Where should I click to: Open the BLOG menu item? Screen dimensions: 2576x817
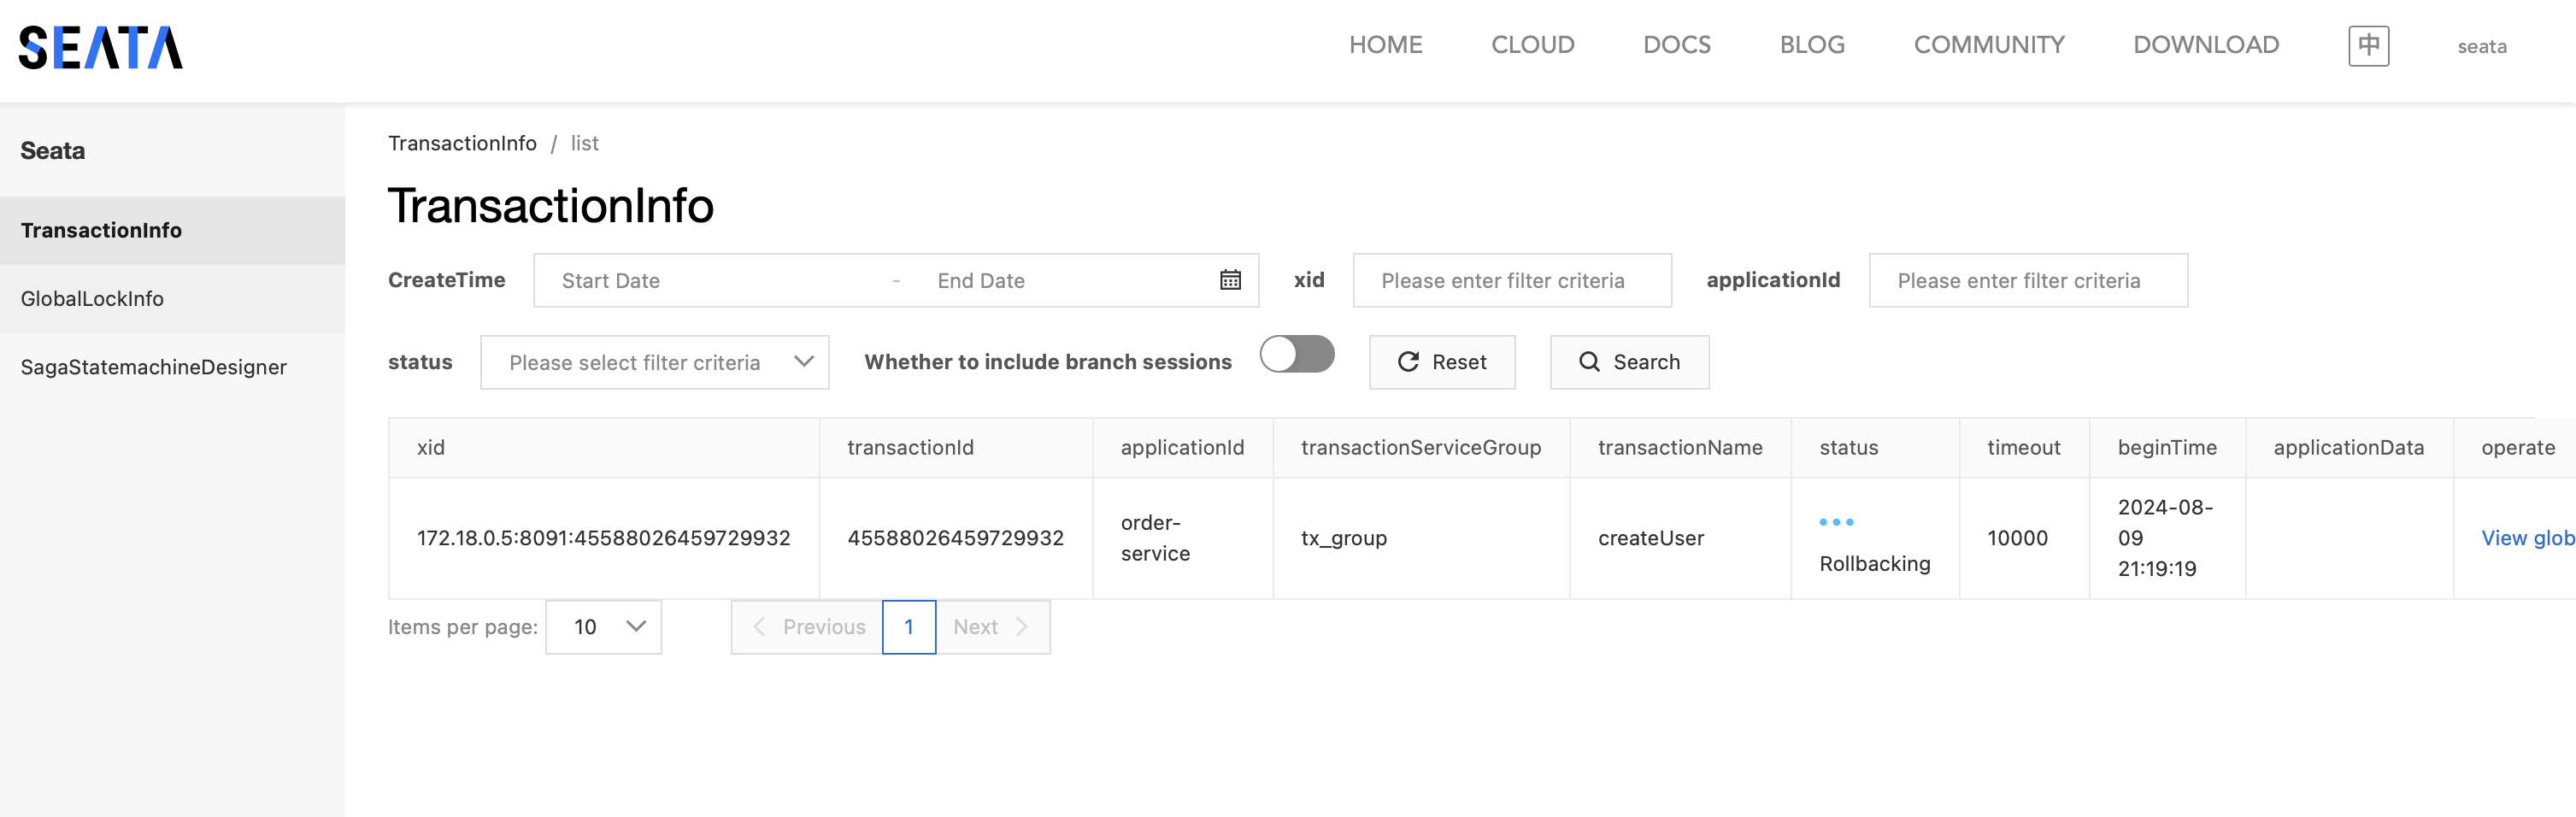1812,45
